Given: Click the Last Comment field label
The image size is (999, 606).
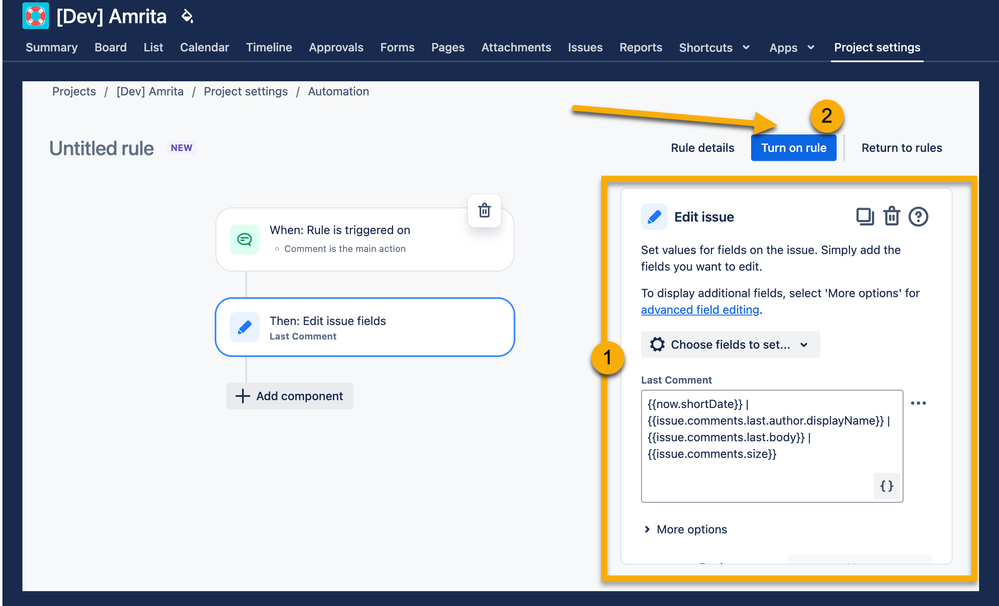Looking at the screenshot, I should click(676, 380).
